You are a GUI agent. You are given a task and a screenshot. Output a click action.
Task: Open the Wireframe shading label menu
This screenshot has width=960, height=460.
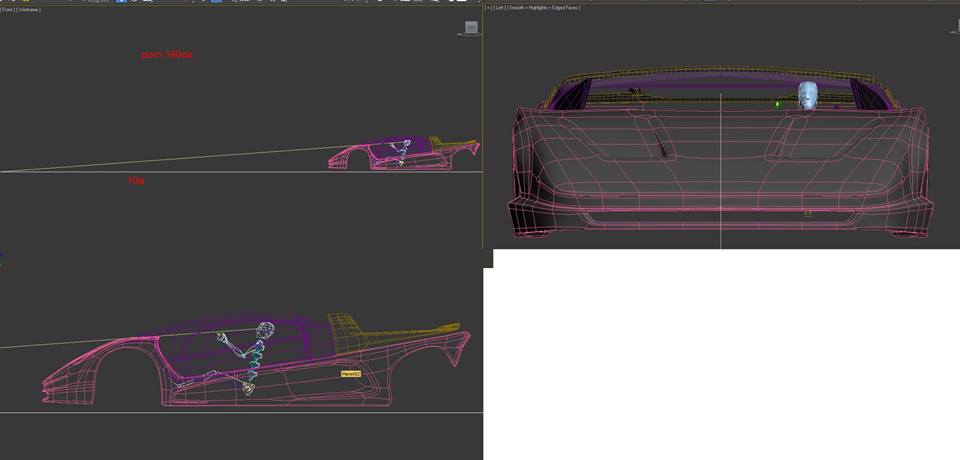click(x=28, y=9)
